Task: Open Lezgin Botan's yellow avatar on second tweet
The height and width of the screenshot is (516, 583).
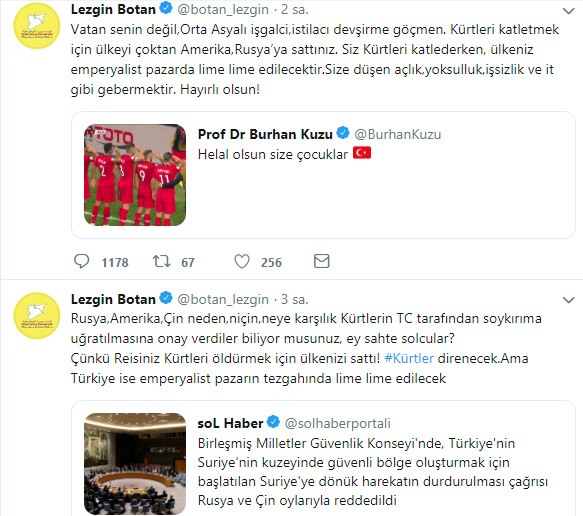Action: point(36,316)
